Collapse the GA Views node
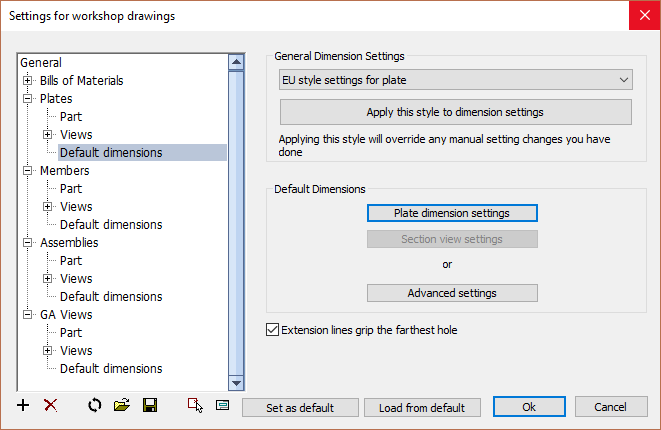This screenshot has width=661, height=430. tap(27, 314)
